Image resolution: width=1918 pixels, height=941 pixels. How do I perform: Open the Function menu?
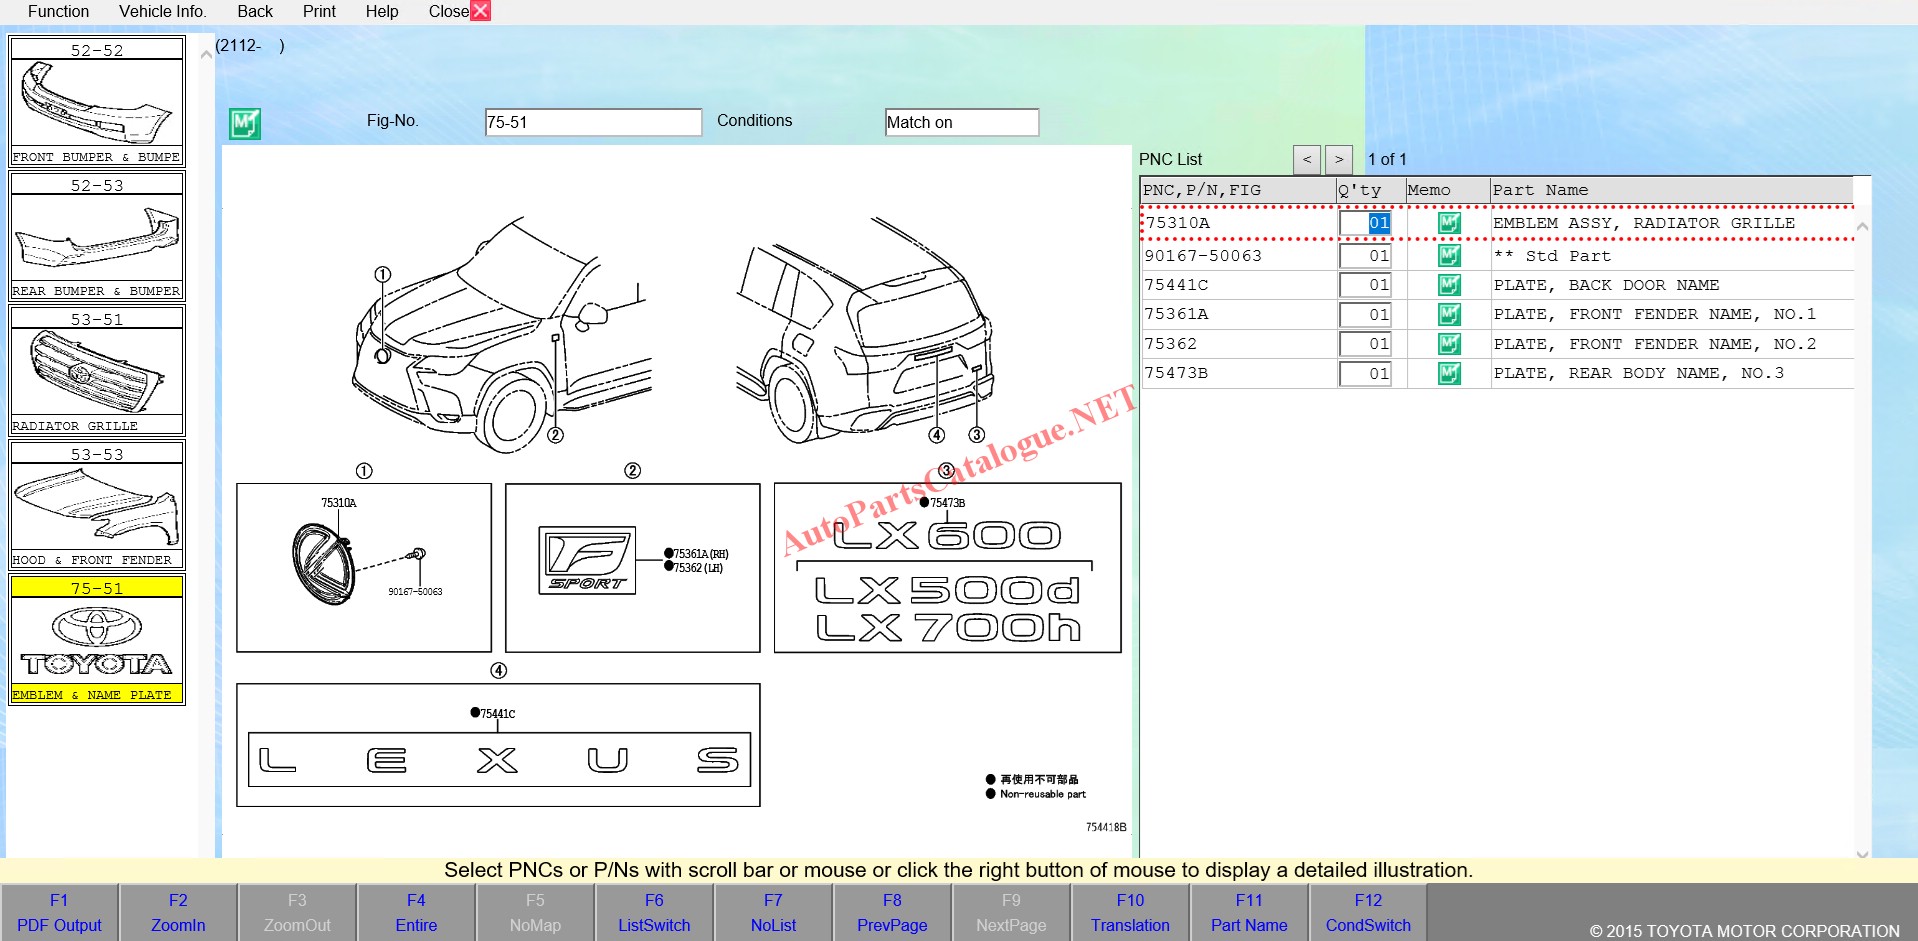[58, 11]
